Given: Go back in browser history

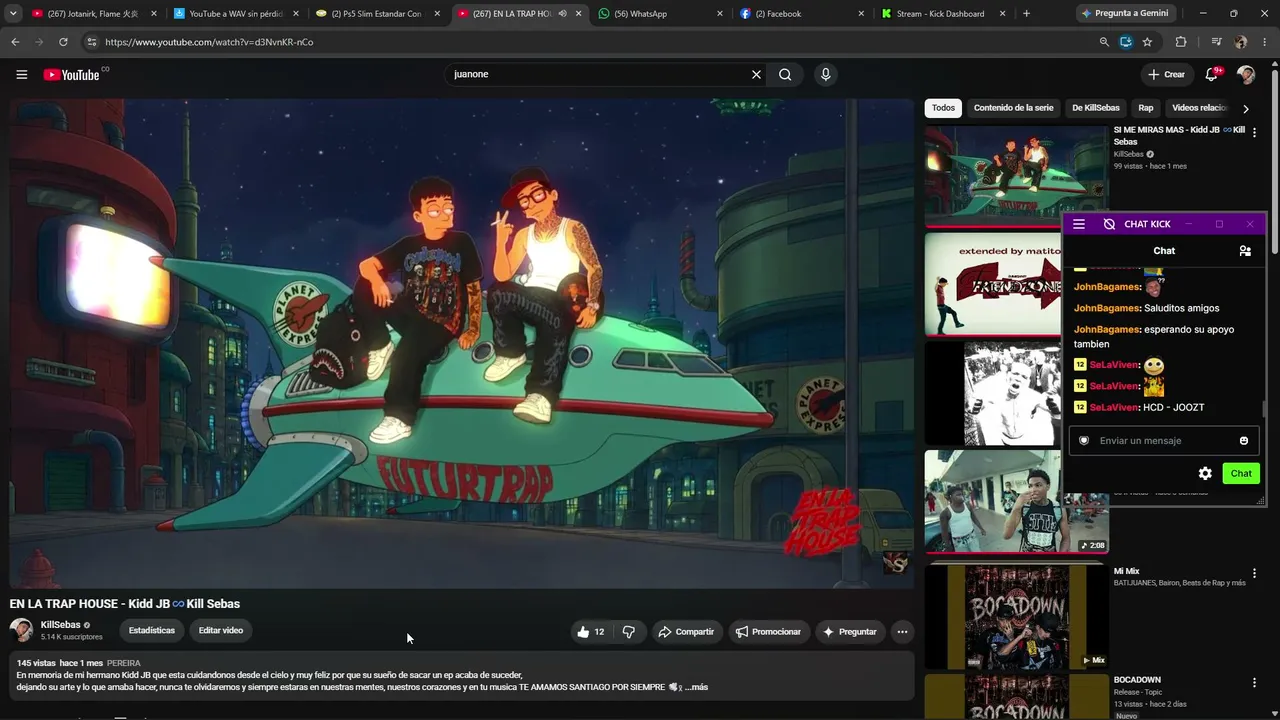Looking at the screenshot, I should (x=15, y=42).
